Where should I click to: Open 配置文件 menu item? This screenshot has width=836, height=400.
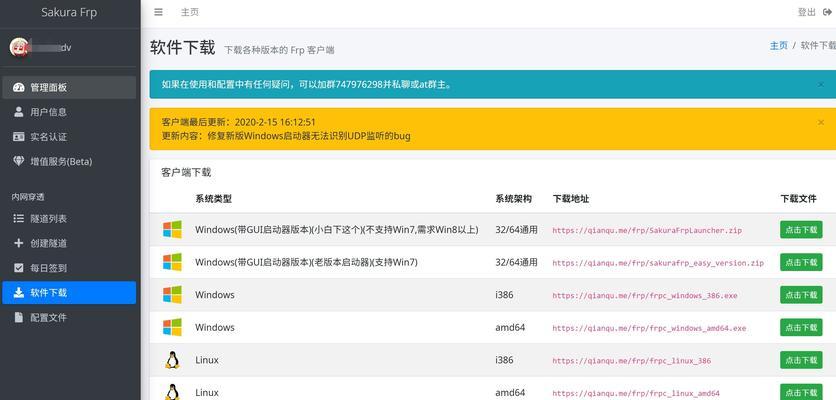click(69, 317)
